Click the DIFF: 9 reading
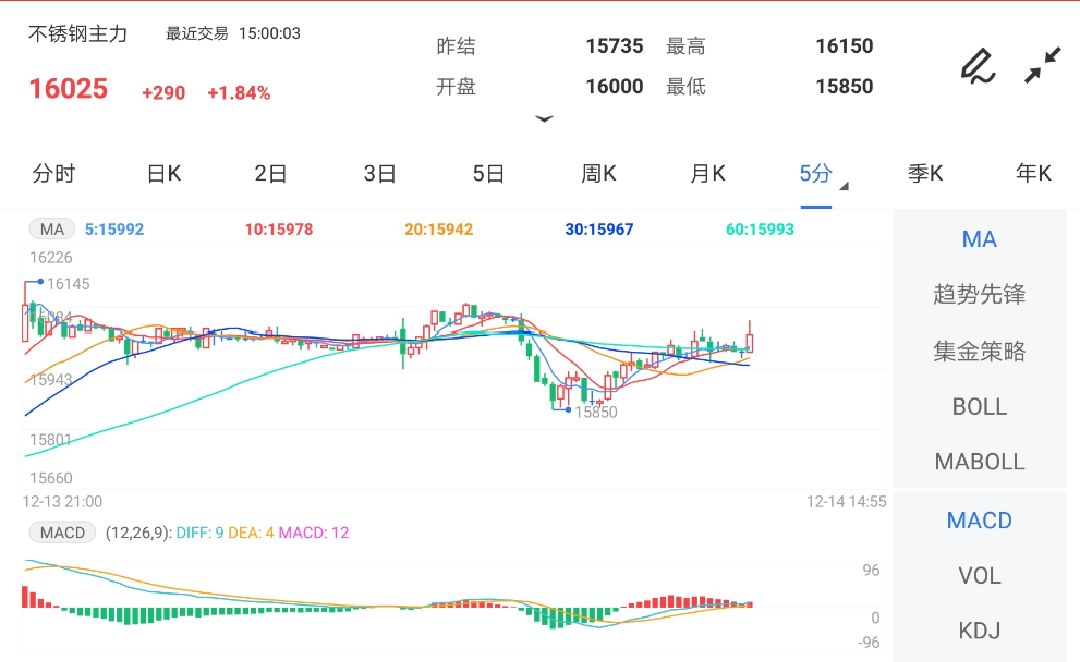The image size is (1080, 662). click(x=200, y=532)
